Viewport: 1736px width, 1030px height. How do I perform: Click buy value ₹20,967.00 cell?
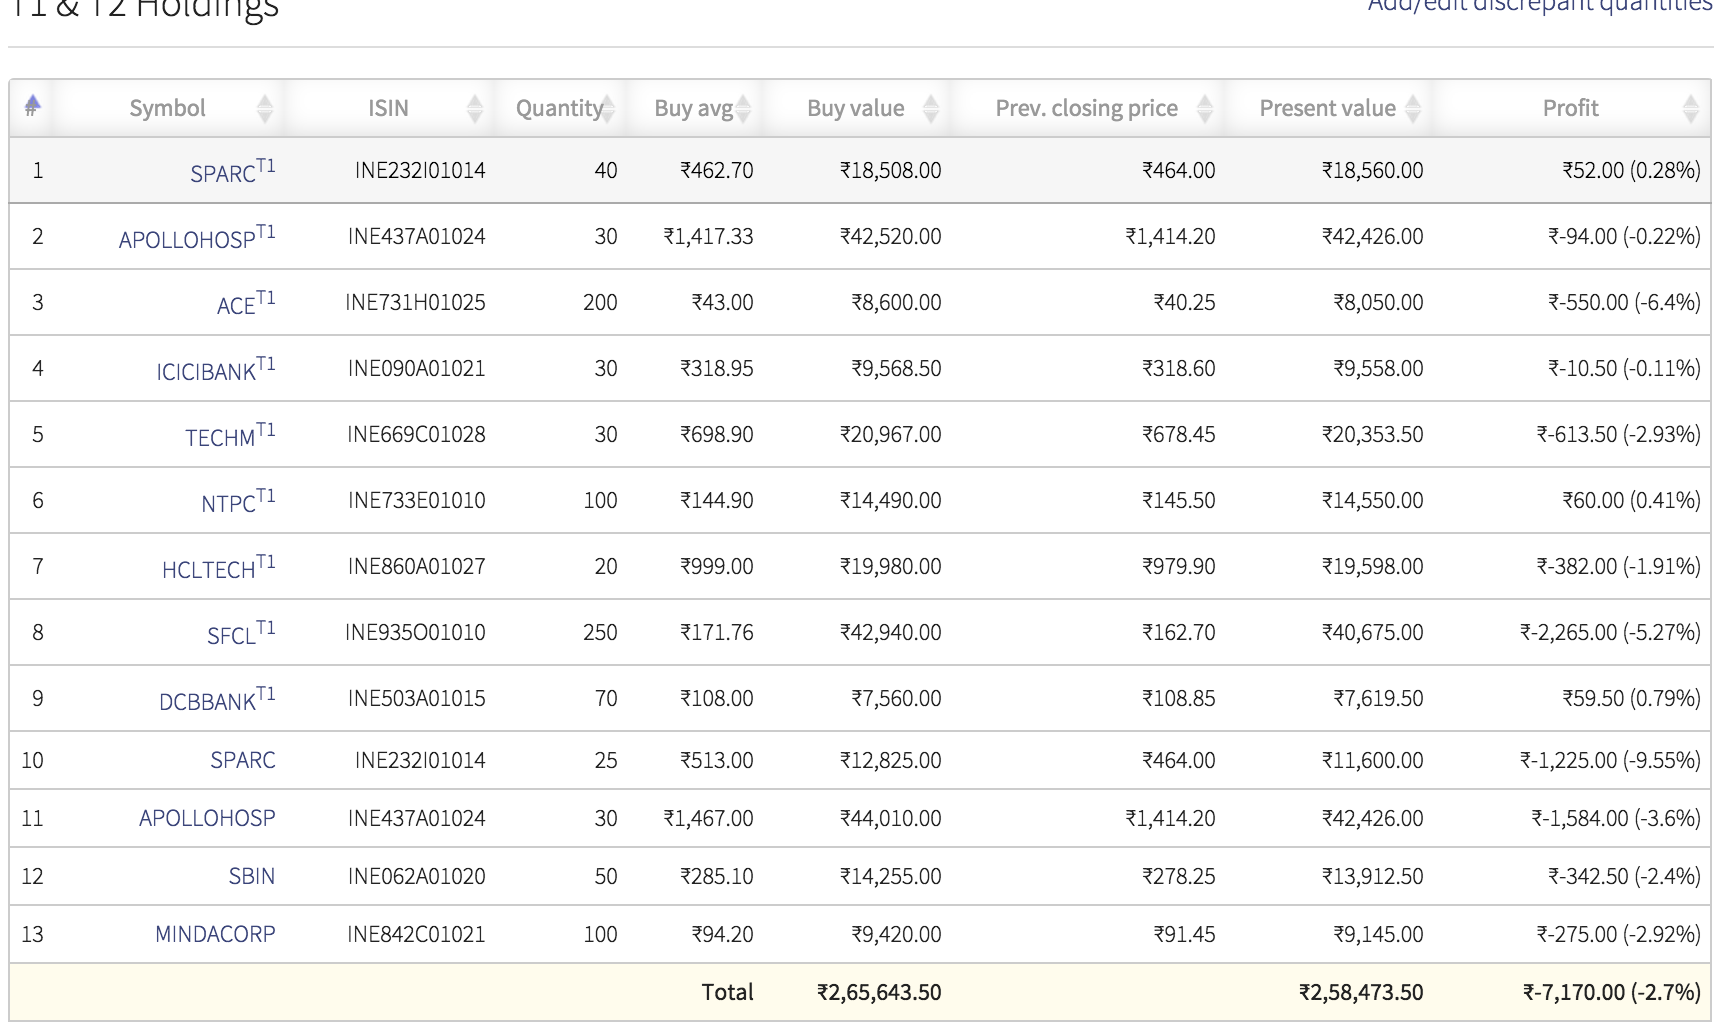pyautogui.click(x=890, y=434)
